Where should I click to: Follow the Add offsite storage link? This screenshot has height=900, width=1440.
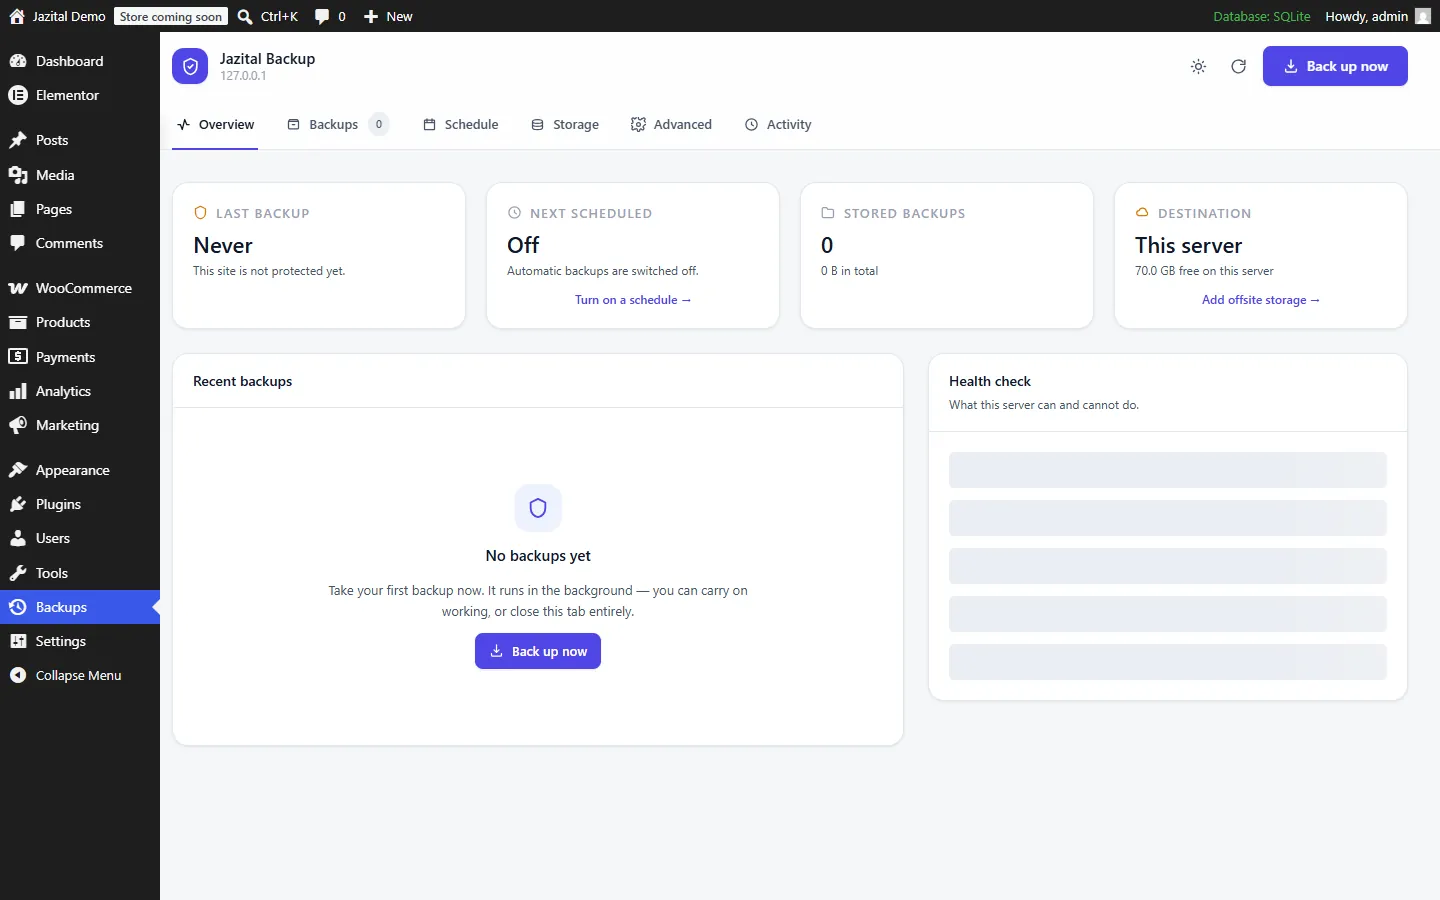click(x=1261, y=300)
